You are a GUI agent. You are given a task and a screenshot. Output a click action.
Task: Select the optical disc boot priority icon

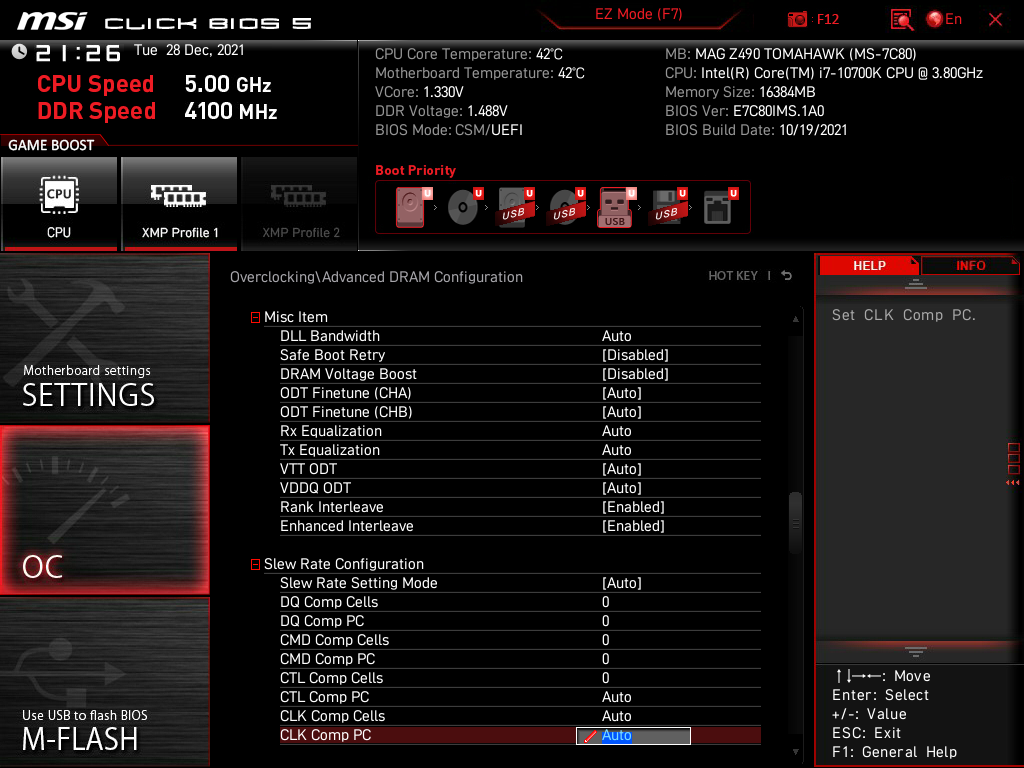tap(464, 206)
